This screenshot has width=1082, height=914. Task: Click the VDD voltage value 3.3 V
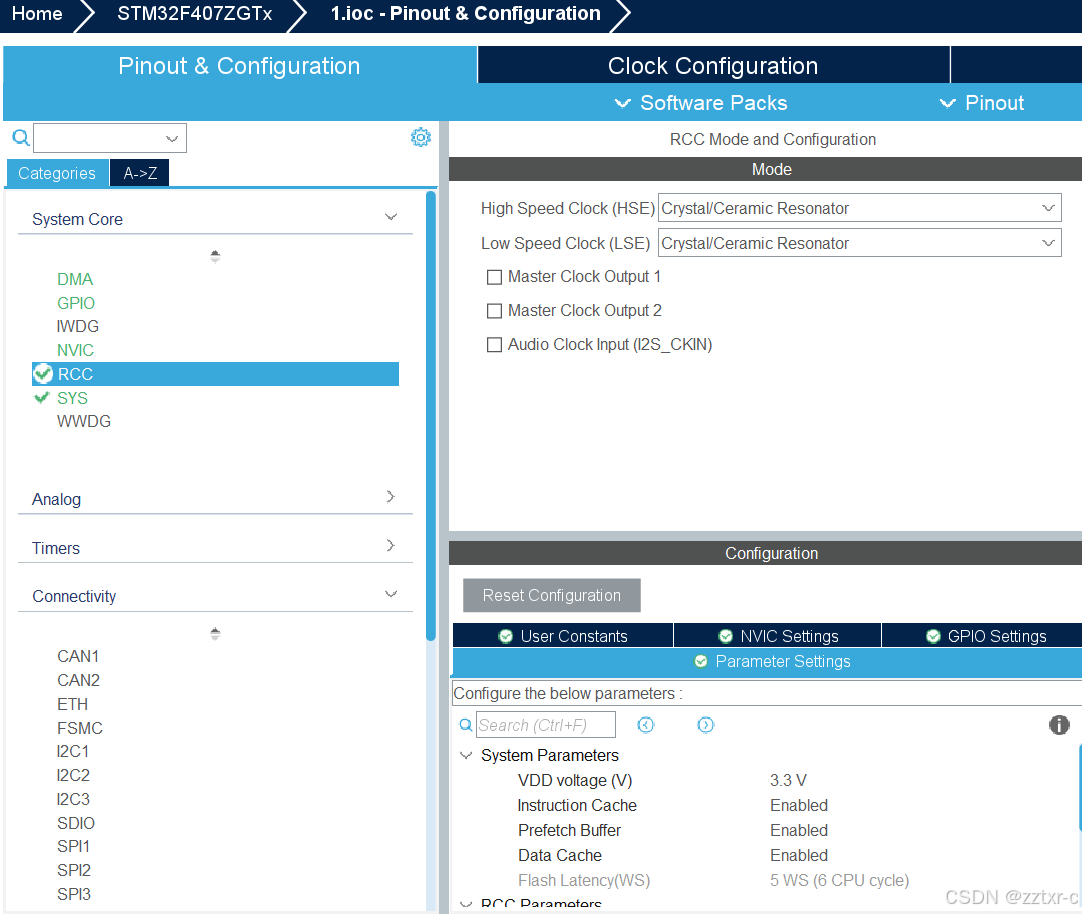point(788,780)
